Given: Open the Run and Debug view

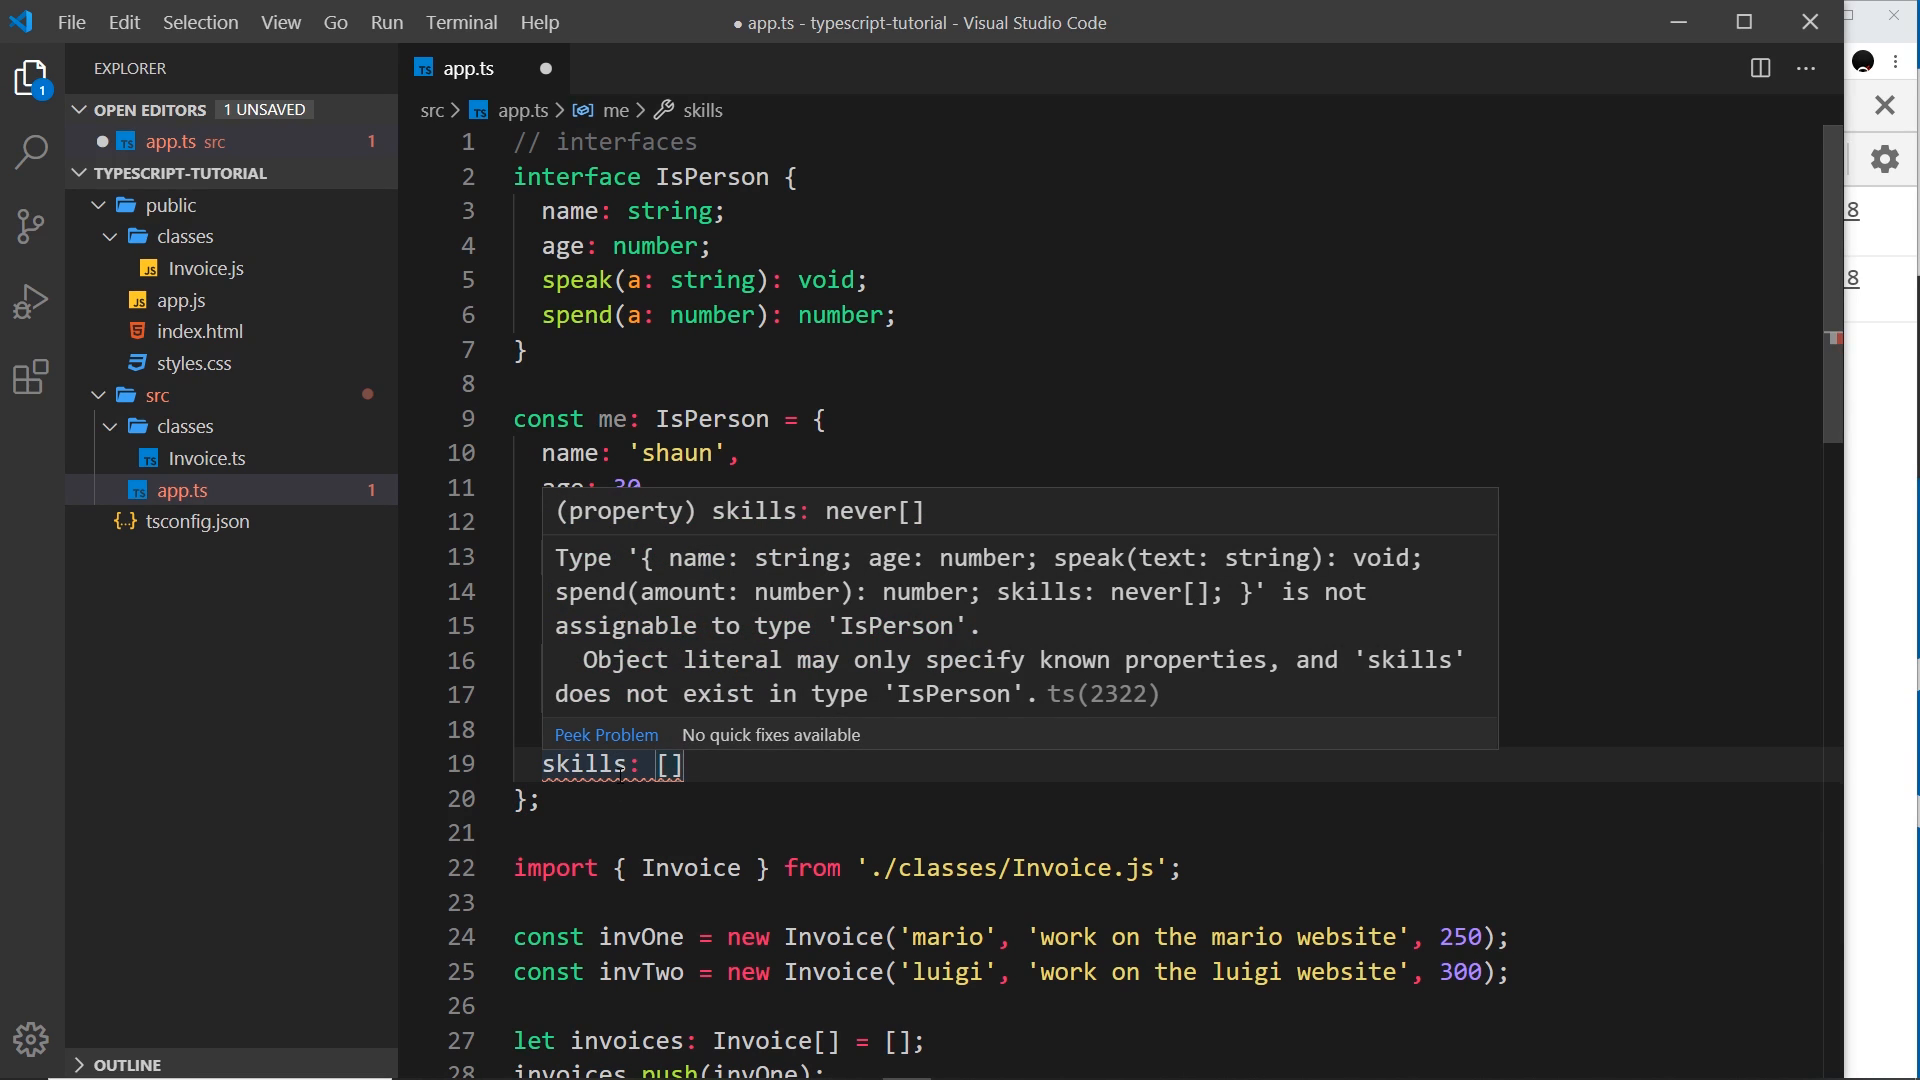Looking at the screenshot, I should tap(32, 301).
